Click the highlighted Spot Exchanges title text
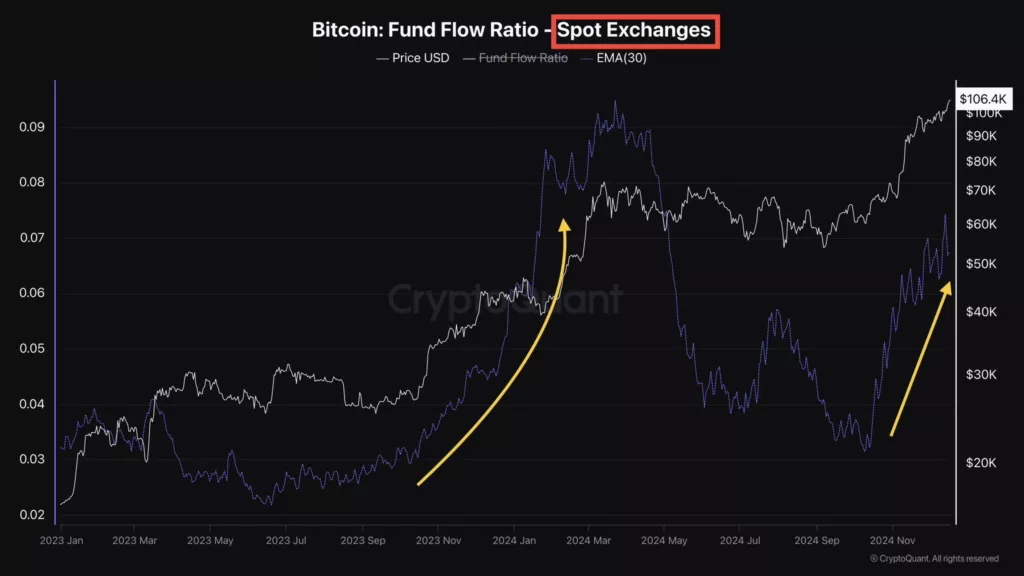Screen dimensions: 1024x576 (x=634, y=30)
